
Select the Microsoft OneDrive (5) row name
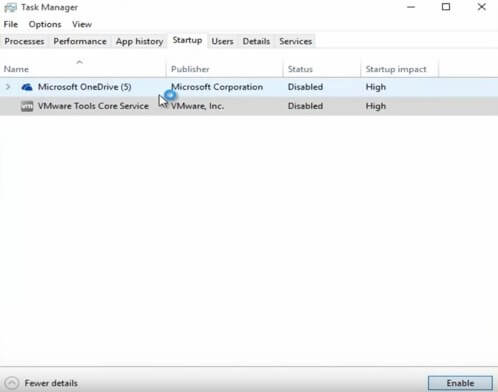85,87
